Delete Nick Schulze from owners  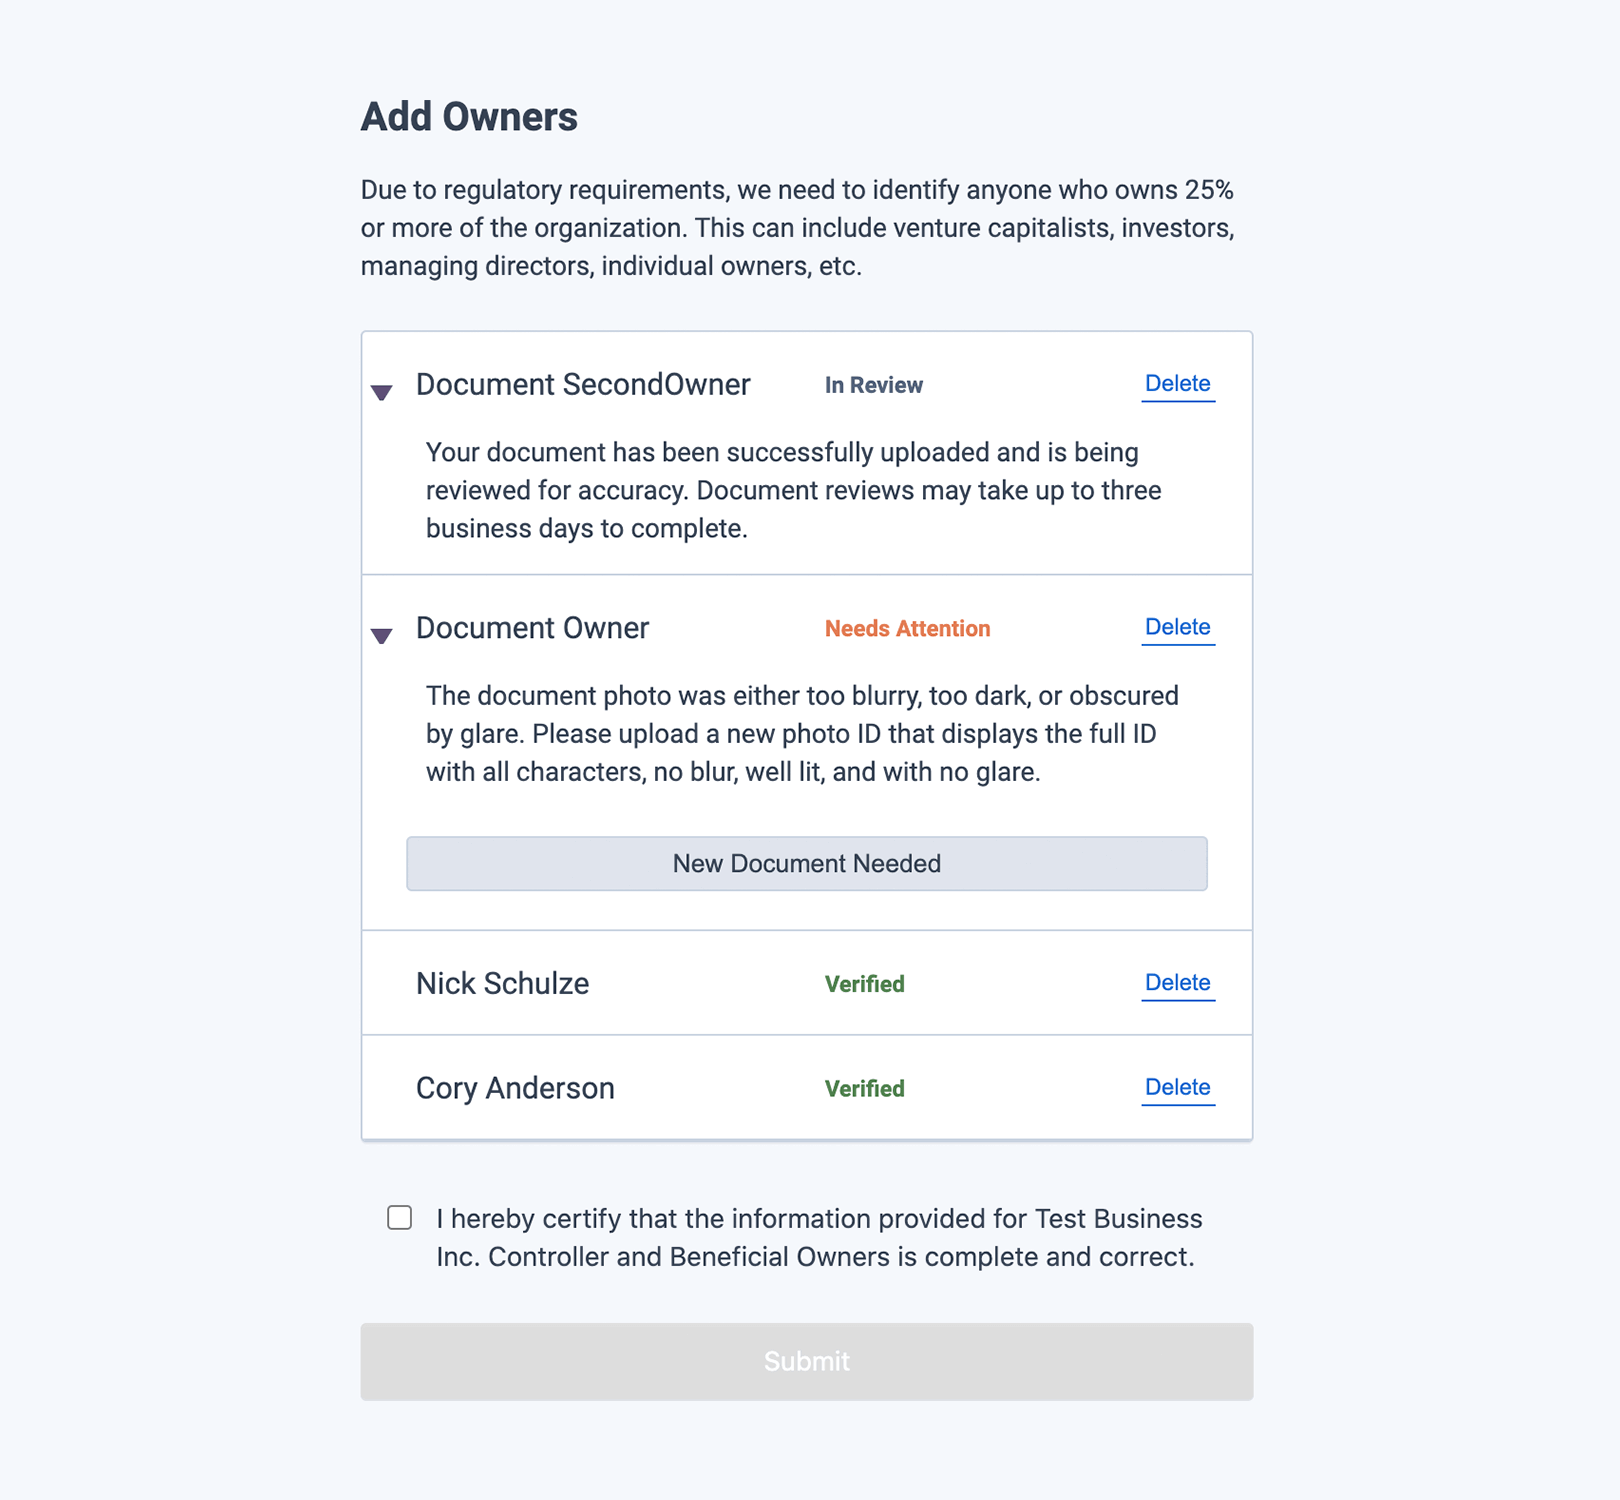[1178, 983]
